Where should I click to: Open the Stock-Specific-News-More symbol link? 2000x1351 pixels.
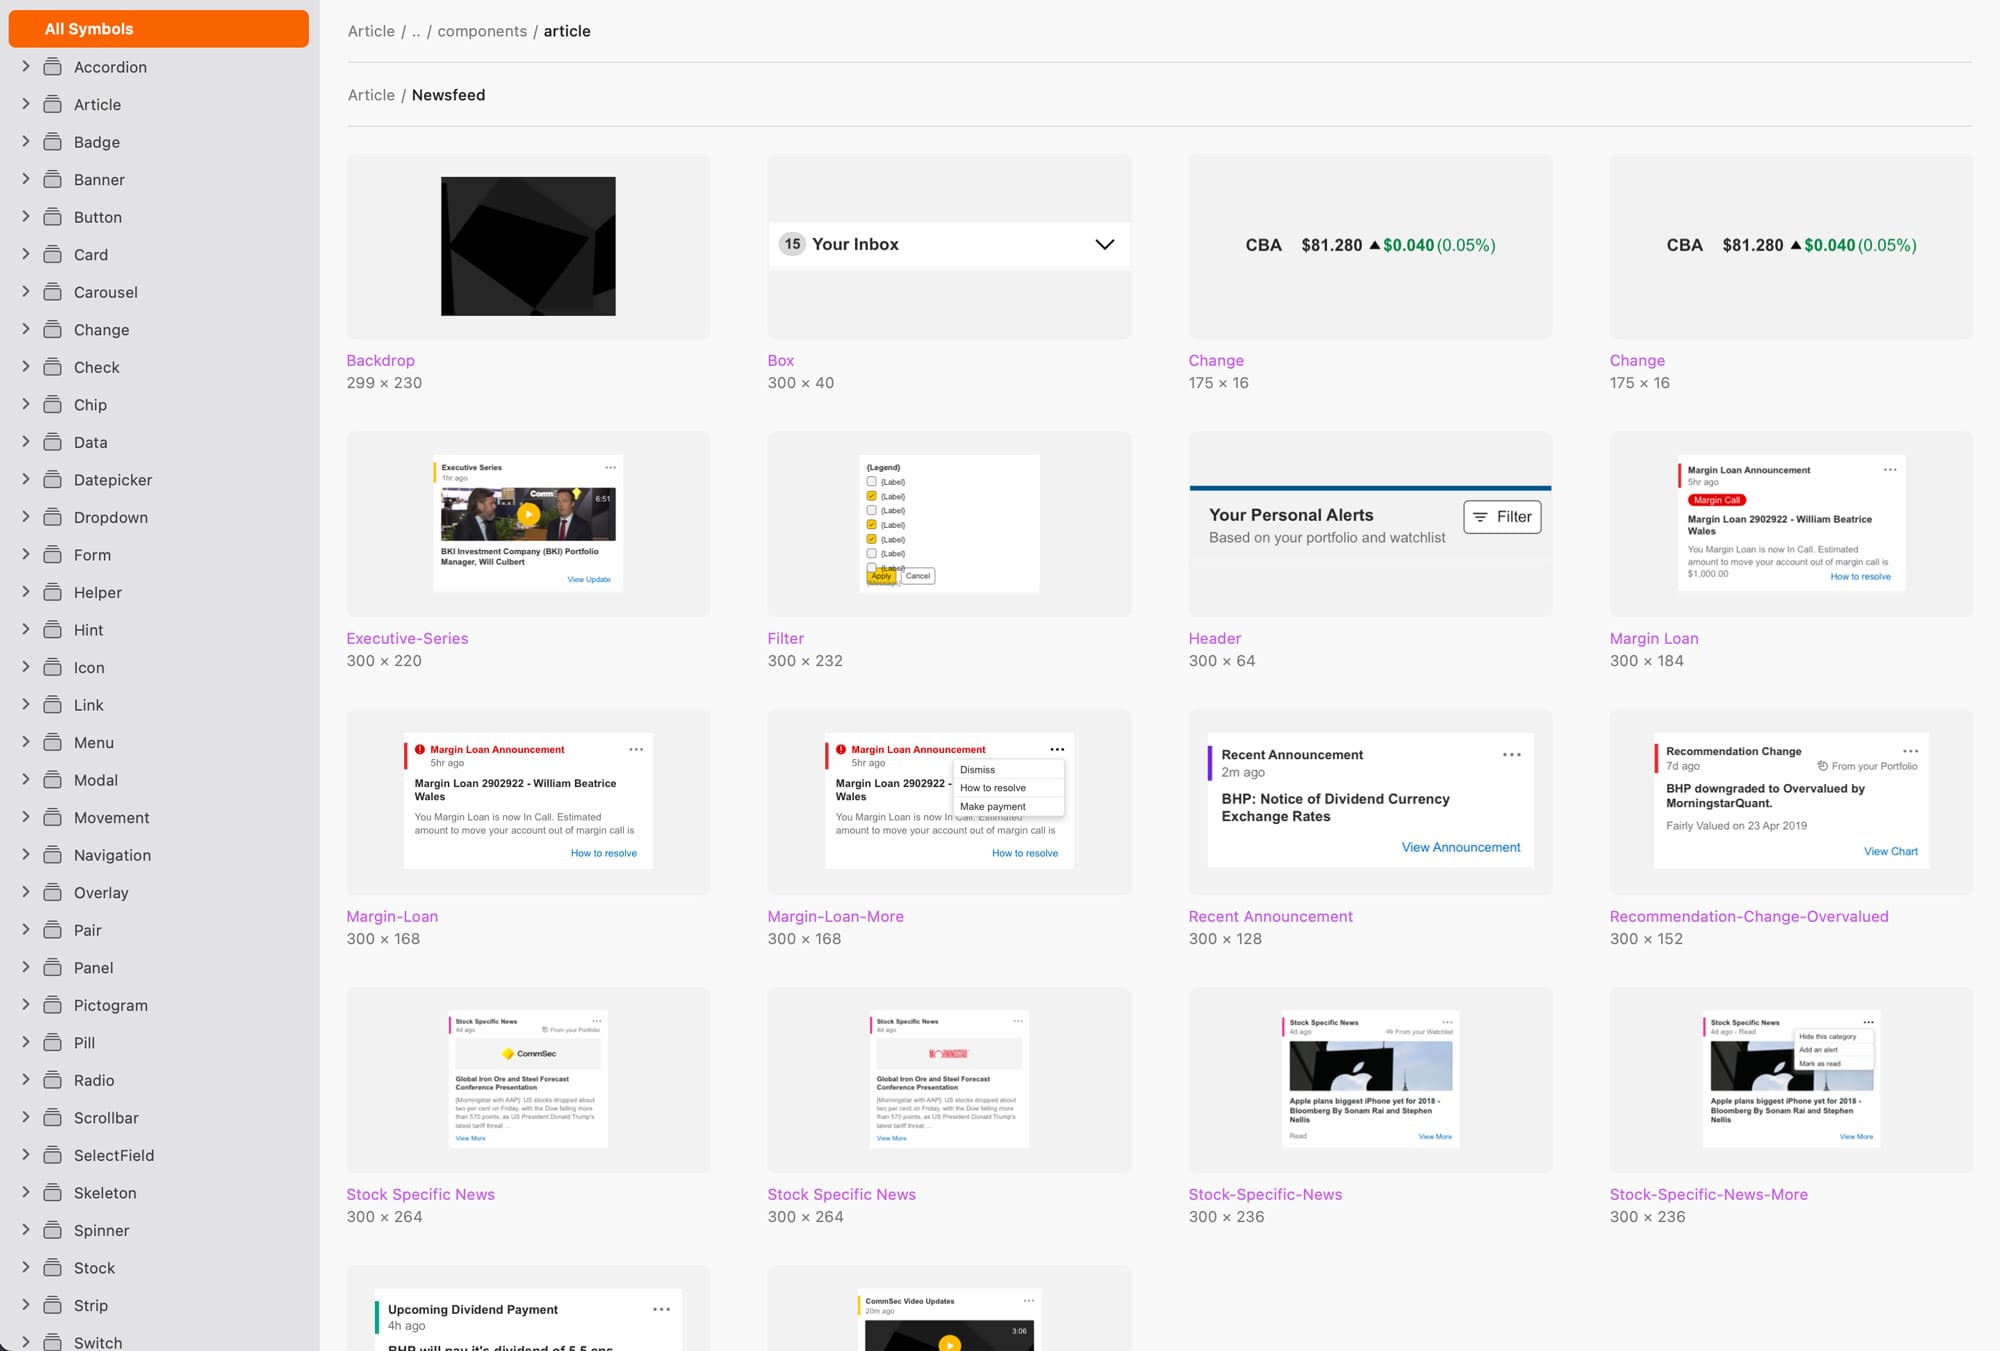pyautogui.click(x=1708, y=1194)
